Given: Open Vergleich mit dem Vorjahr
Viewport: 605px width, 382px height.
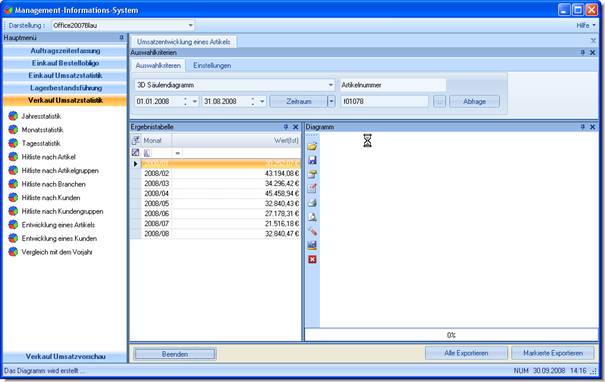Looking at the screenshot, I should coord(57,252).
